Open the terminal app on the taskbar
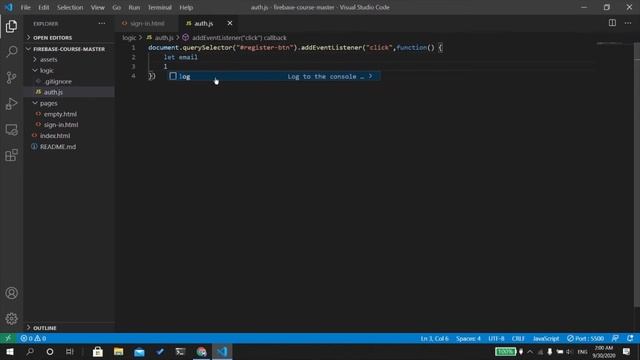Screen dimensions: 640x360 coord(180,352)
